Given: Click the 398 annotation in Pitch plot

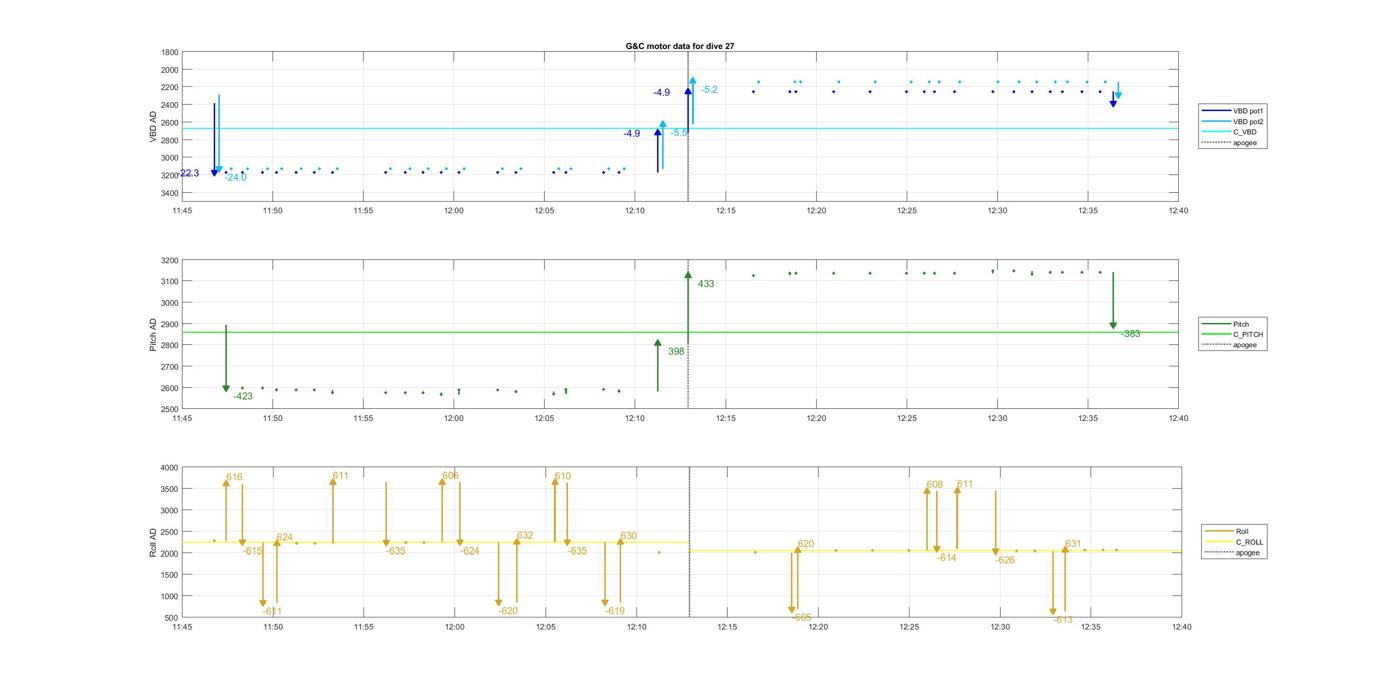Looking at the screenshot, I should (676, 351).
